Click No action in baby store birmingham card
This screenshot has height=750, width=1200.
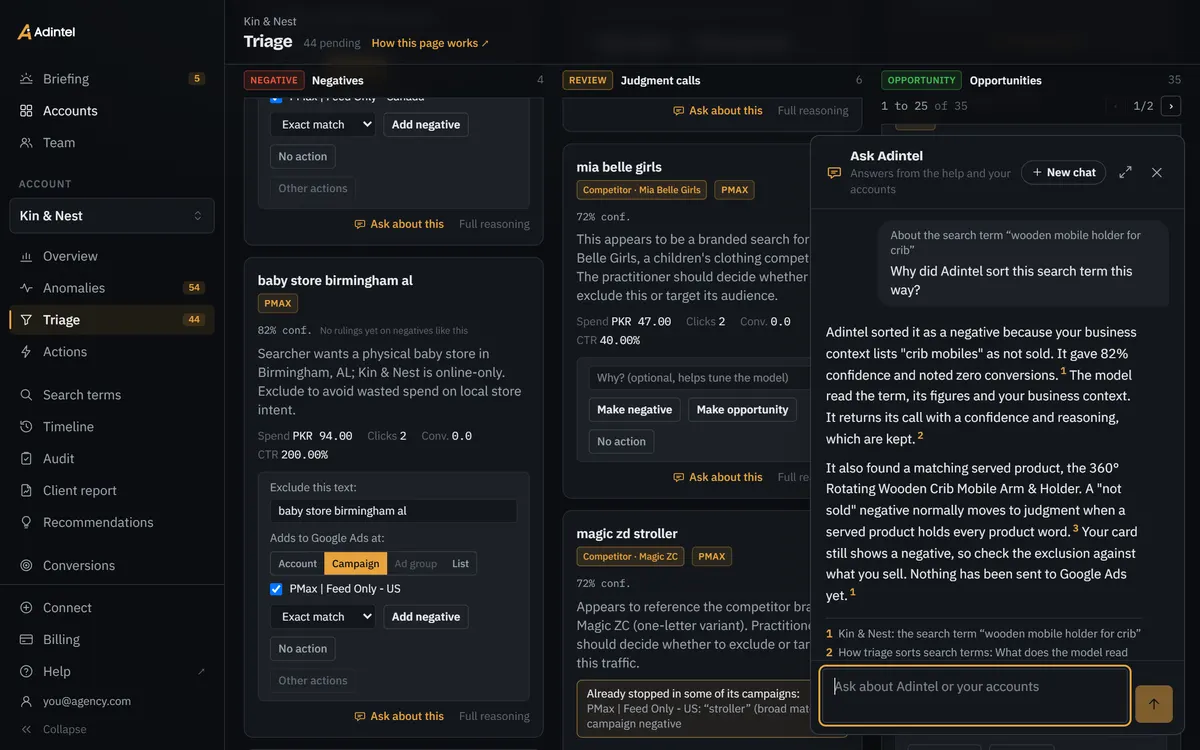303,649
